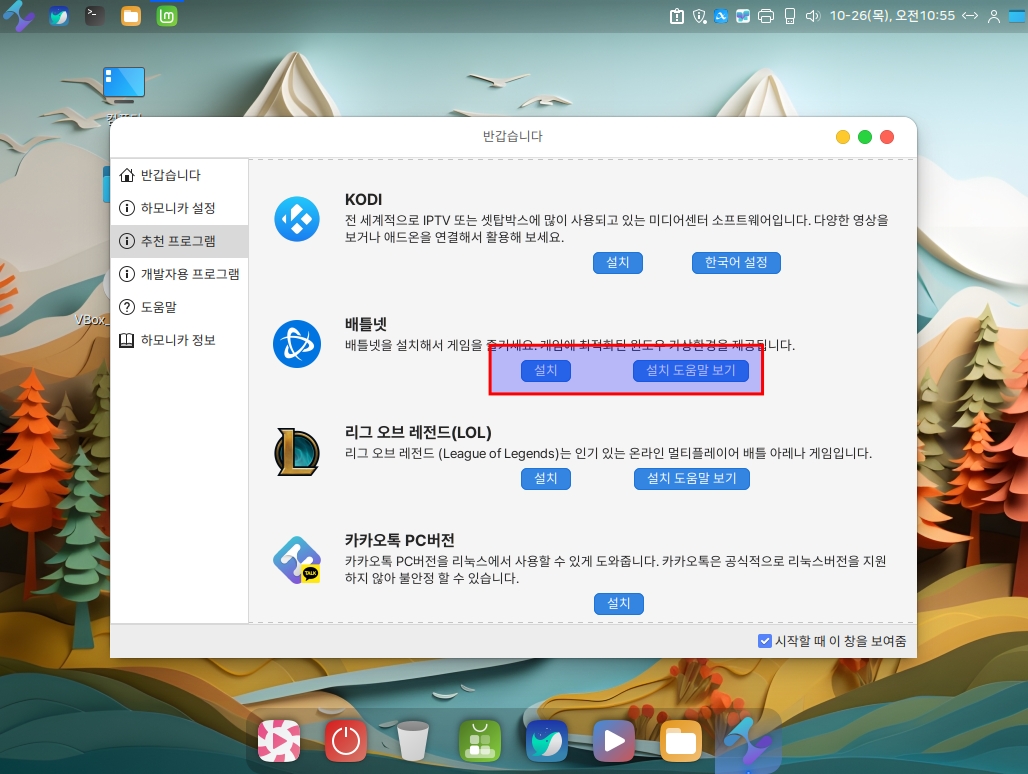The image size is (1028, 774).
Task: Click the KODI application icon
Action: [296, 222]
